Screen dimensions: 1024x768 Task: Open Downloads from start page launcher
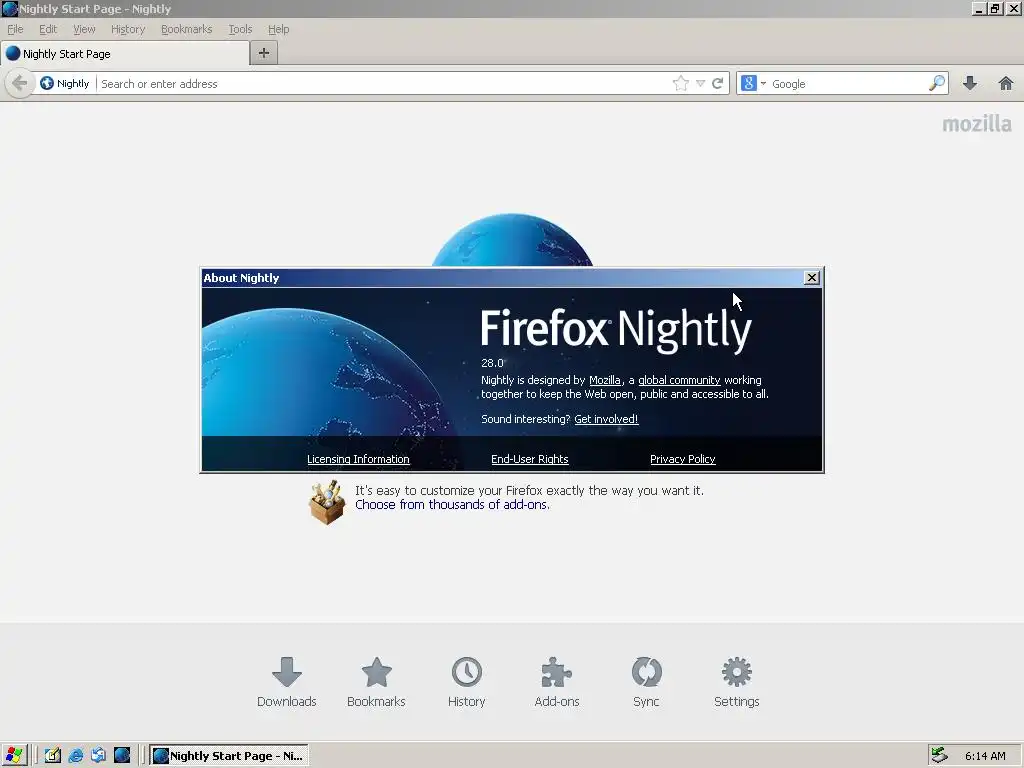[287, 682]
